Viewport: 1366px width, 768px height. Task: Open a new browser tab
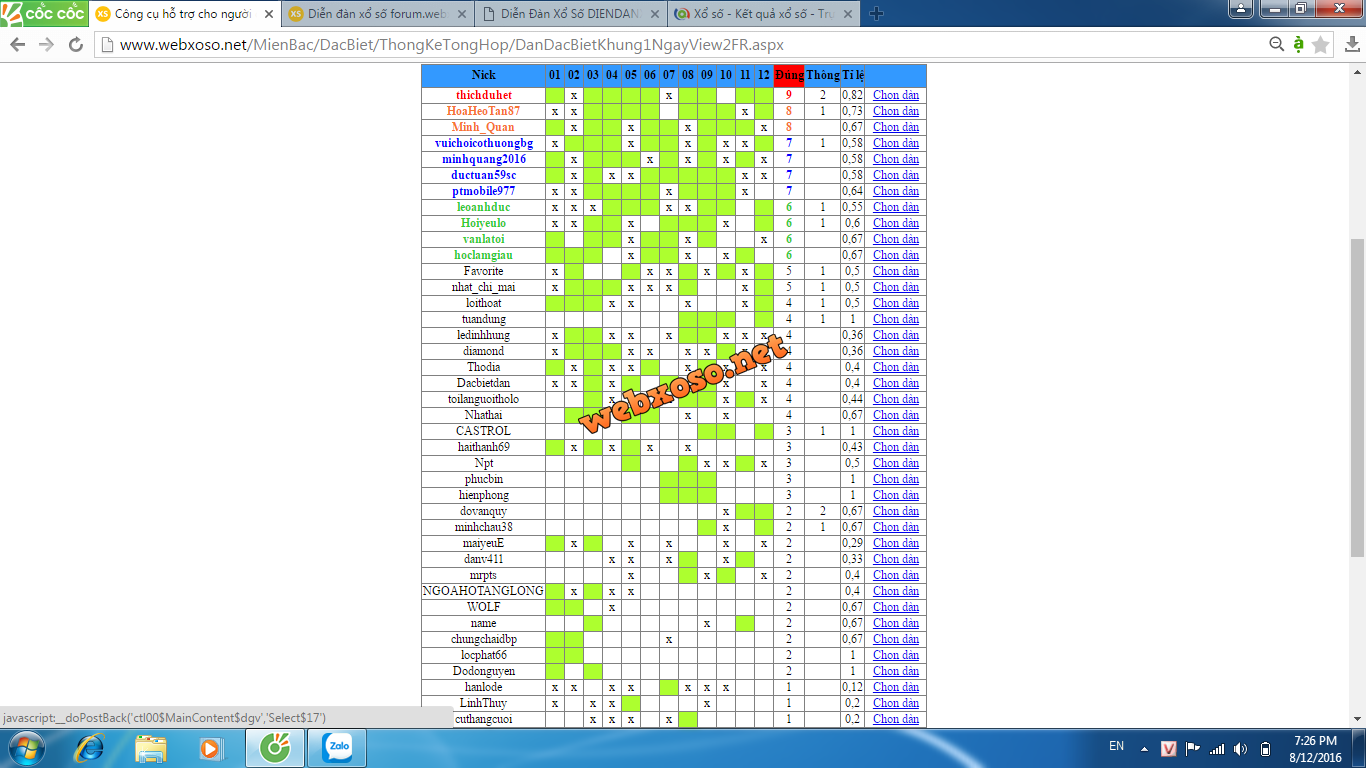point(876,14)
